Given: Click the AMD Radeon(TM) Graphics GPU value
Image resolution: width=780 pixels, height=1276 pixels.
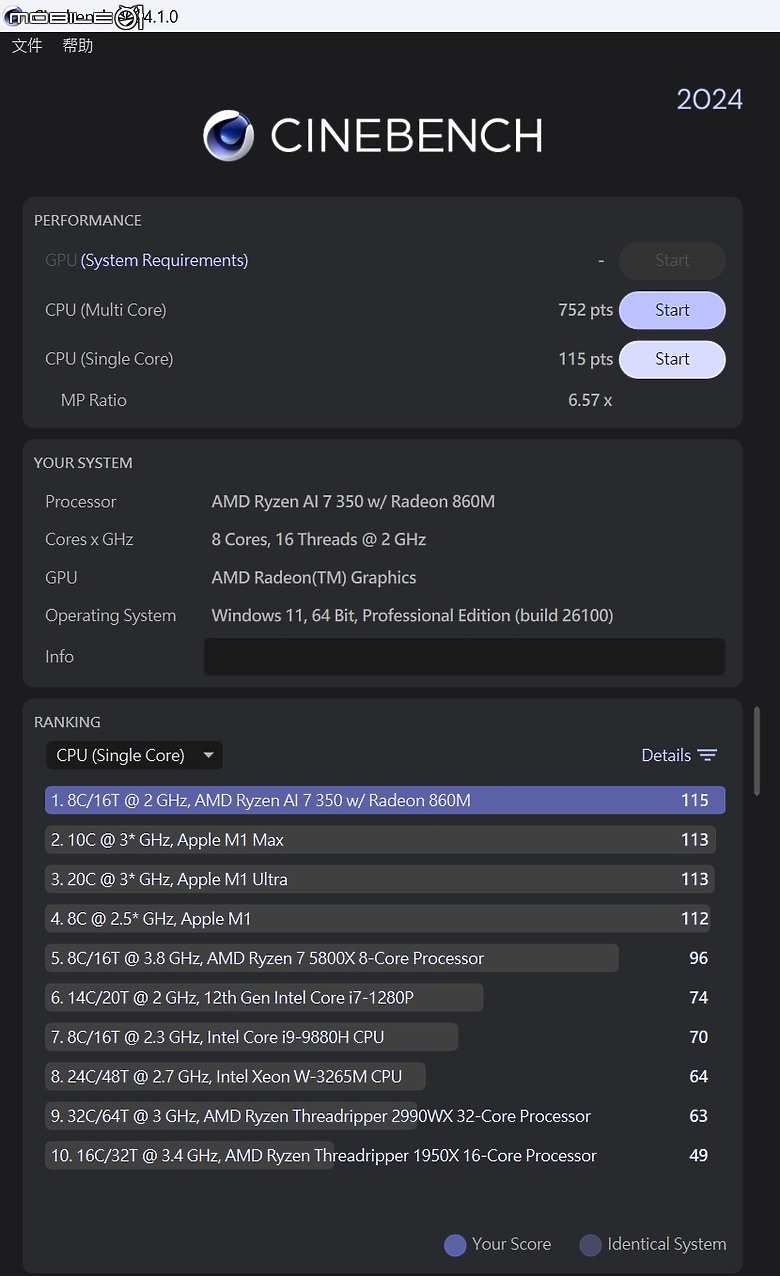Looking at the screenshot, I should click(x=314, y=577).
